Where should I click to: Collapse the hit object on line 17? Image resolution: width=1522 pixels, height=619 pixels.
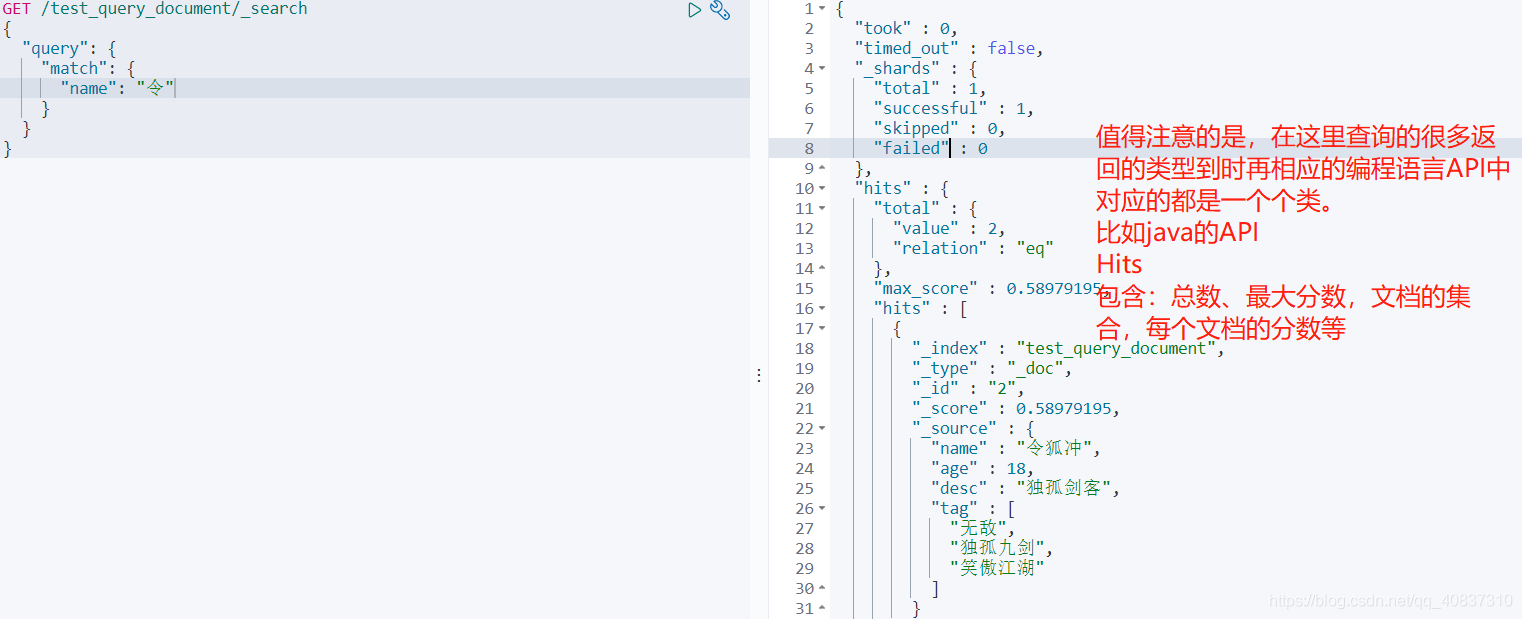(822, 328)
